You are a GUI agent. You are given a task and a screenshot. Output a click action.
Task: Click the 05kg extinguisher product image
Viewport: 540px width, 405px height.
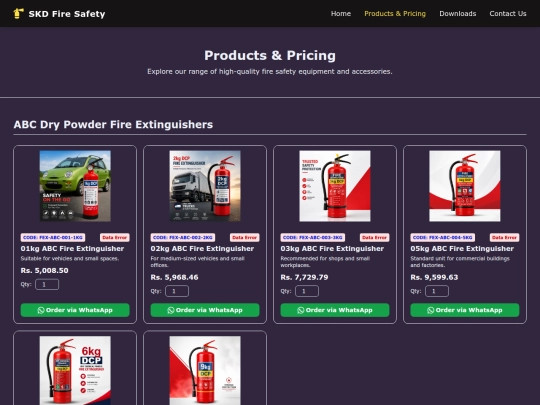click(465, 186)
